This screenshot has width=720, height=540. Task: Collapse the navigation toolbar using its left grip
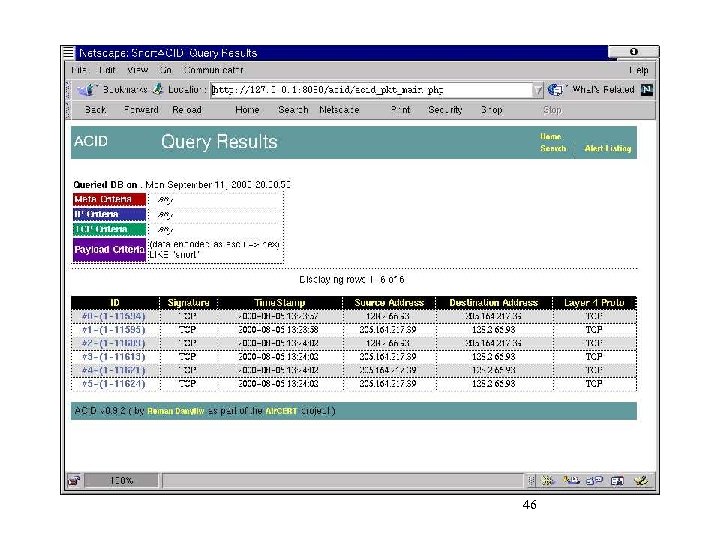(69, 110)
